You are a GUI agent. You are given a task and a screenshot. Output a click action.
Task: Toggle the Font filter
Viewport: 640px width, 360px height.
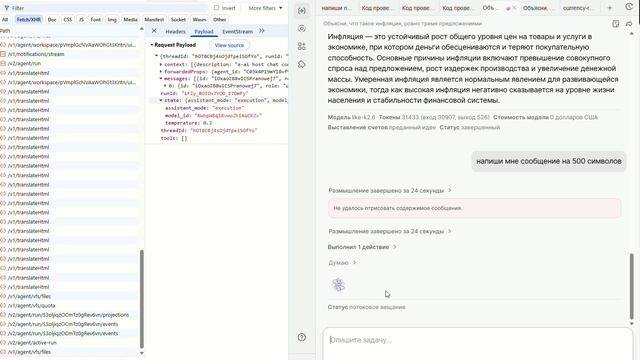(x=96, y=19)
